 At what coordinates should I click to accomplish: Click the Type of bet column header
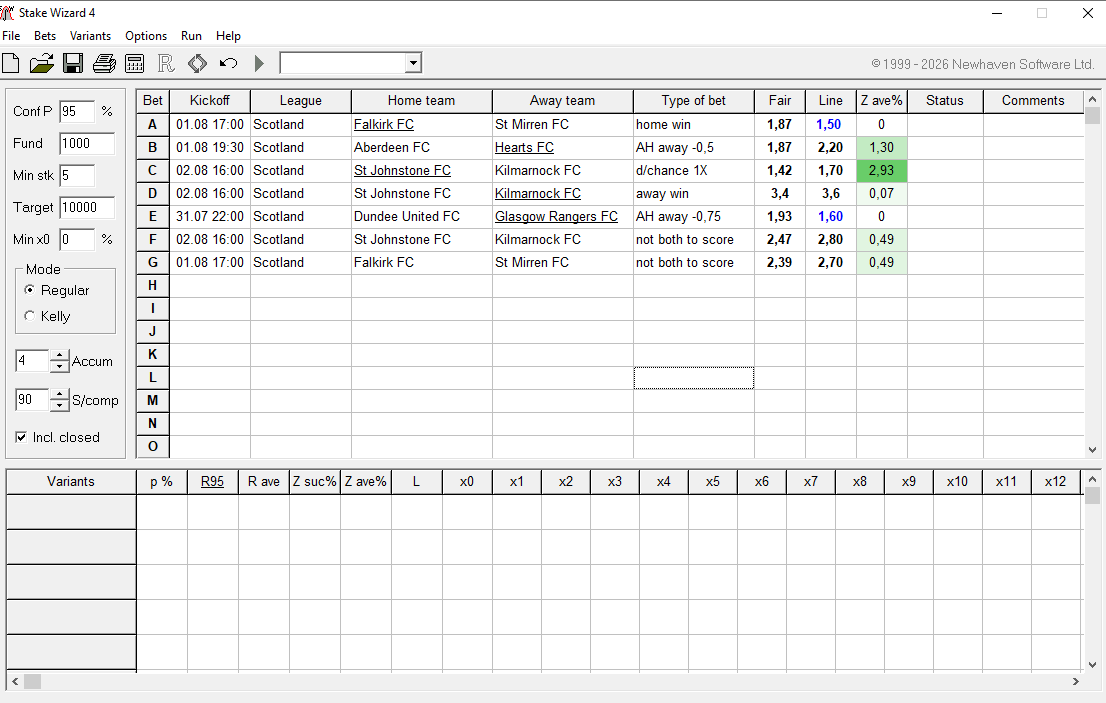point(693,101)
